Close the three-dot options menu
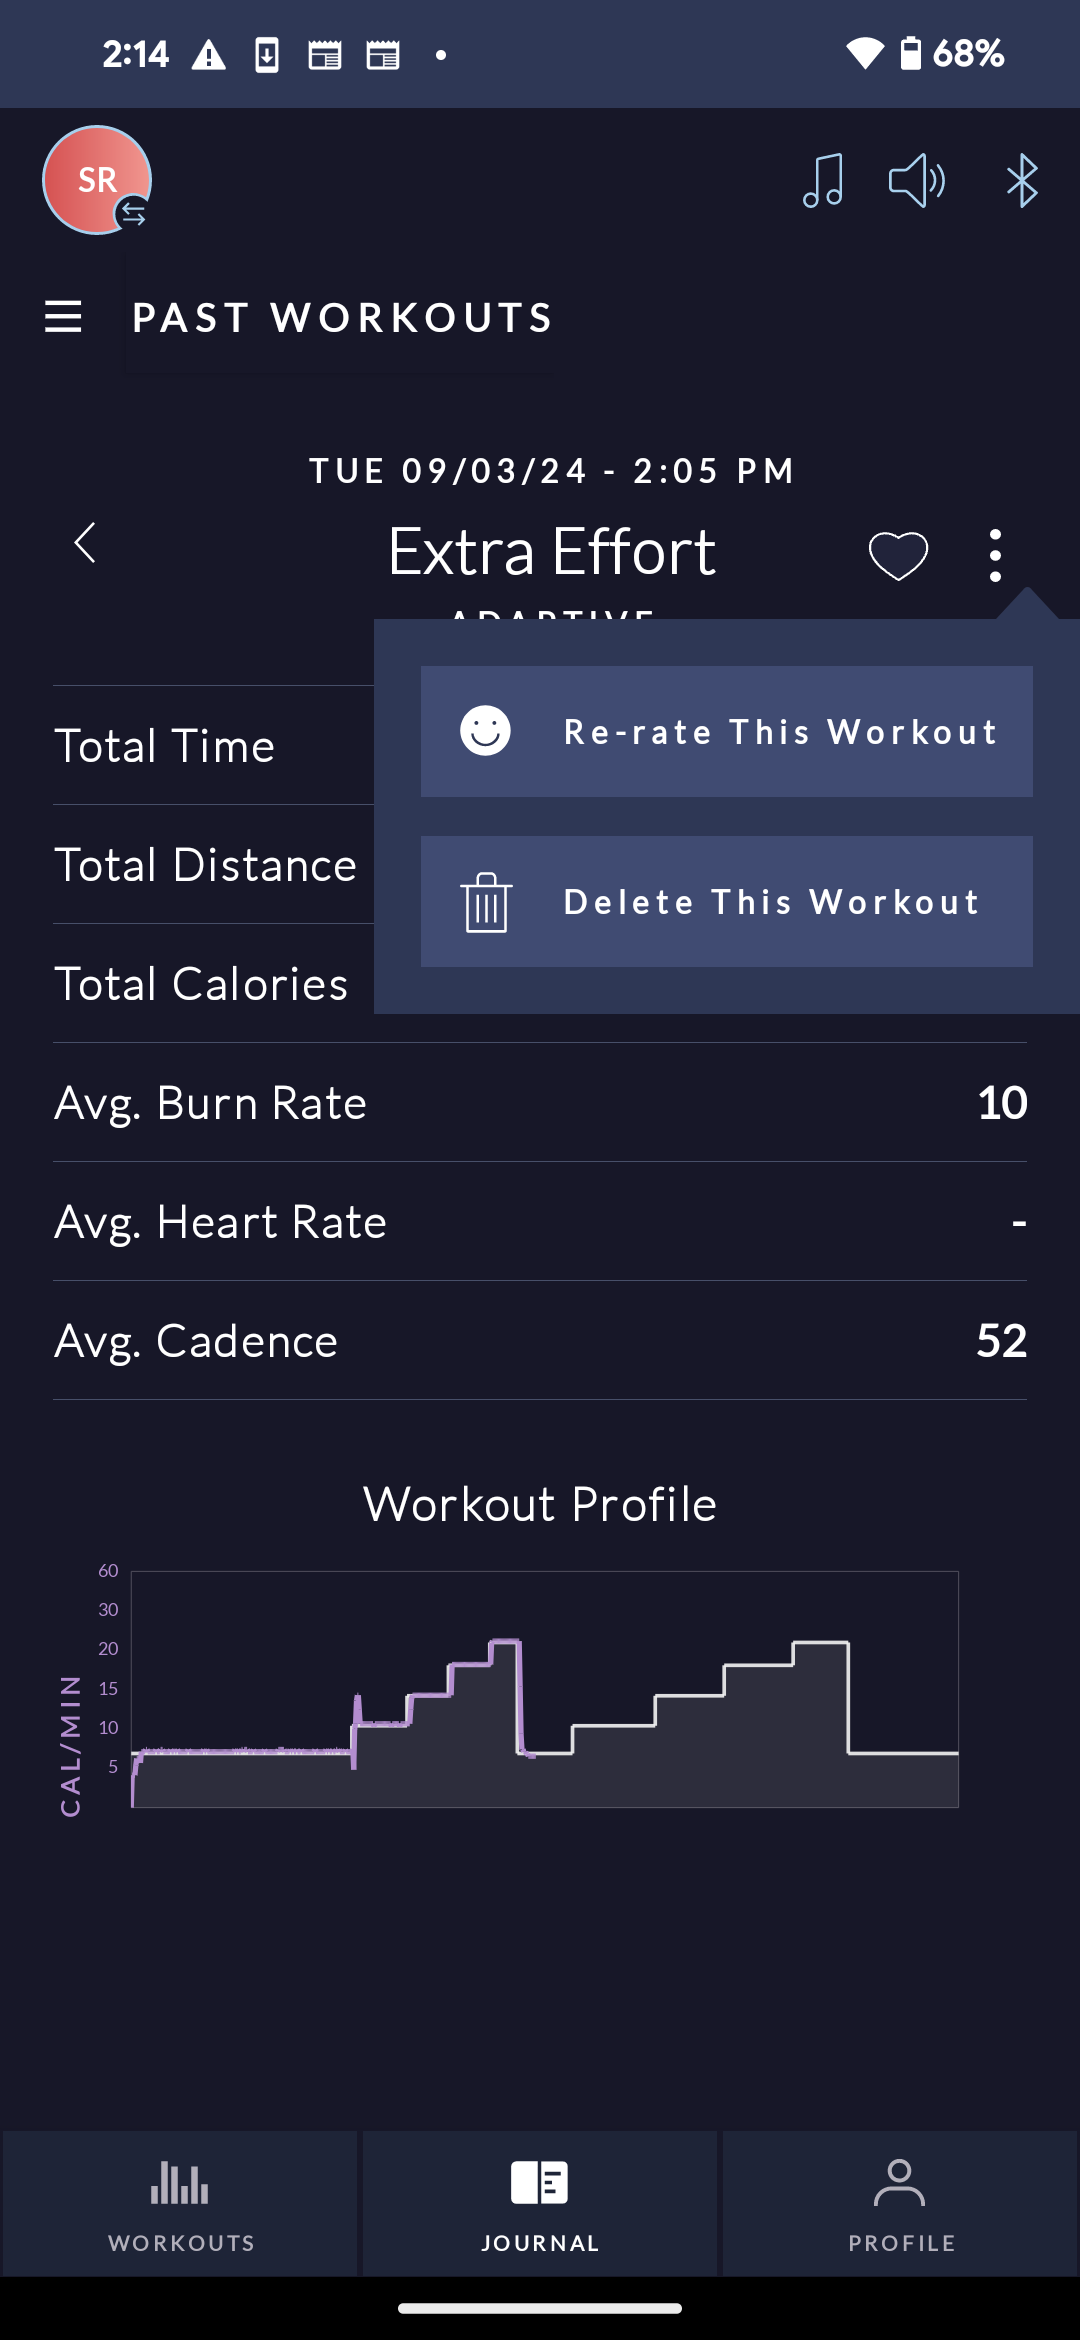This screenshot has height=2340, width=1080. pos(994,555)
